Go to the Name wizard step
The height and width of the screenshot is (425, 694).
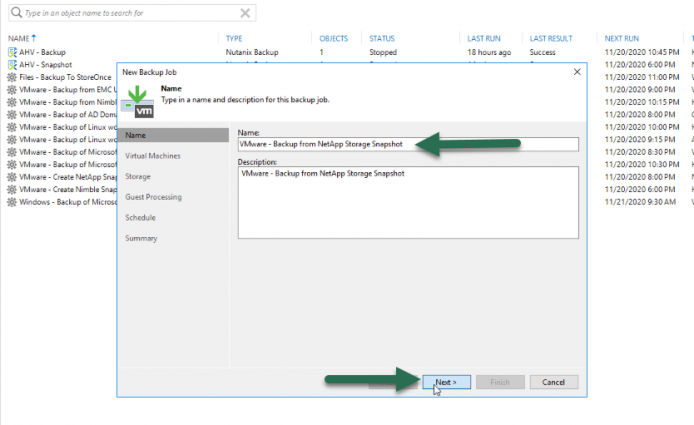pyautogui.click(x=173, y=135)
